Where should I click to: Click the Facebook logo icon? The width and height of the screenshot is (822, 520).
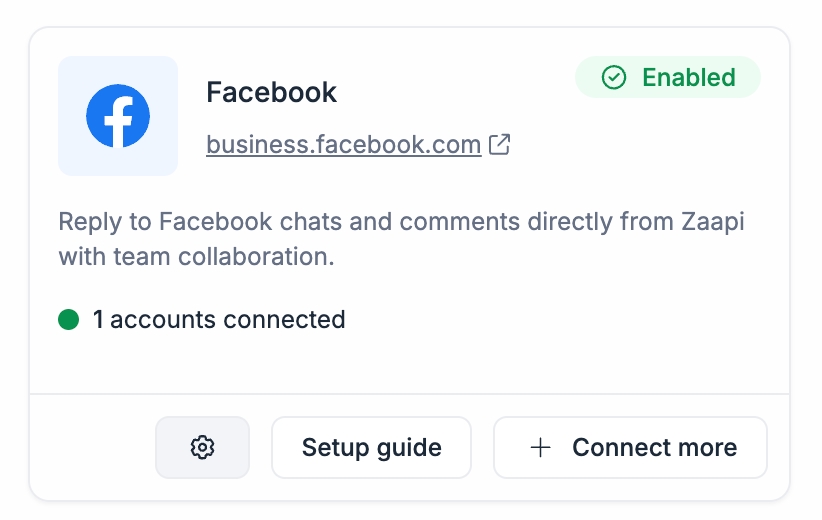(x=118, y=116)
